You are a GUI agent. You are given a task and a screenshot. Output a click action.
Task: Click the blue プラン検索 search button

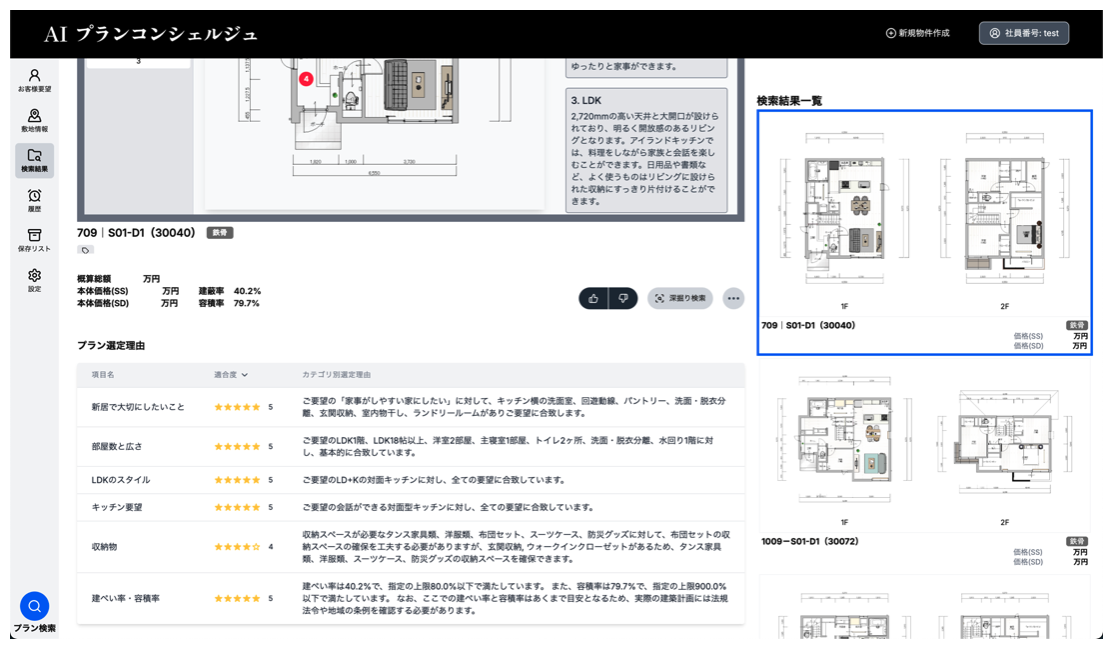[34, 606]
